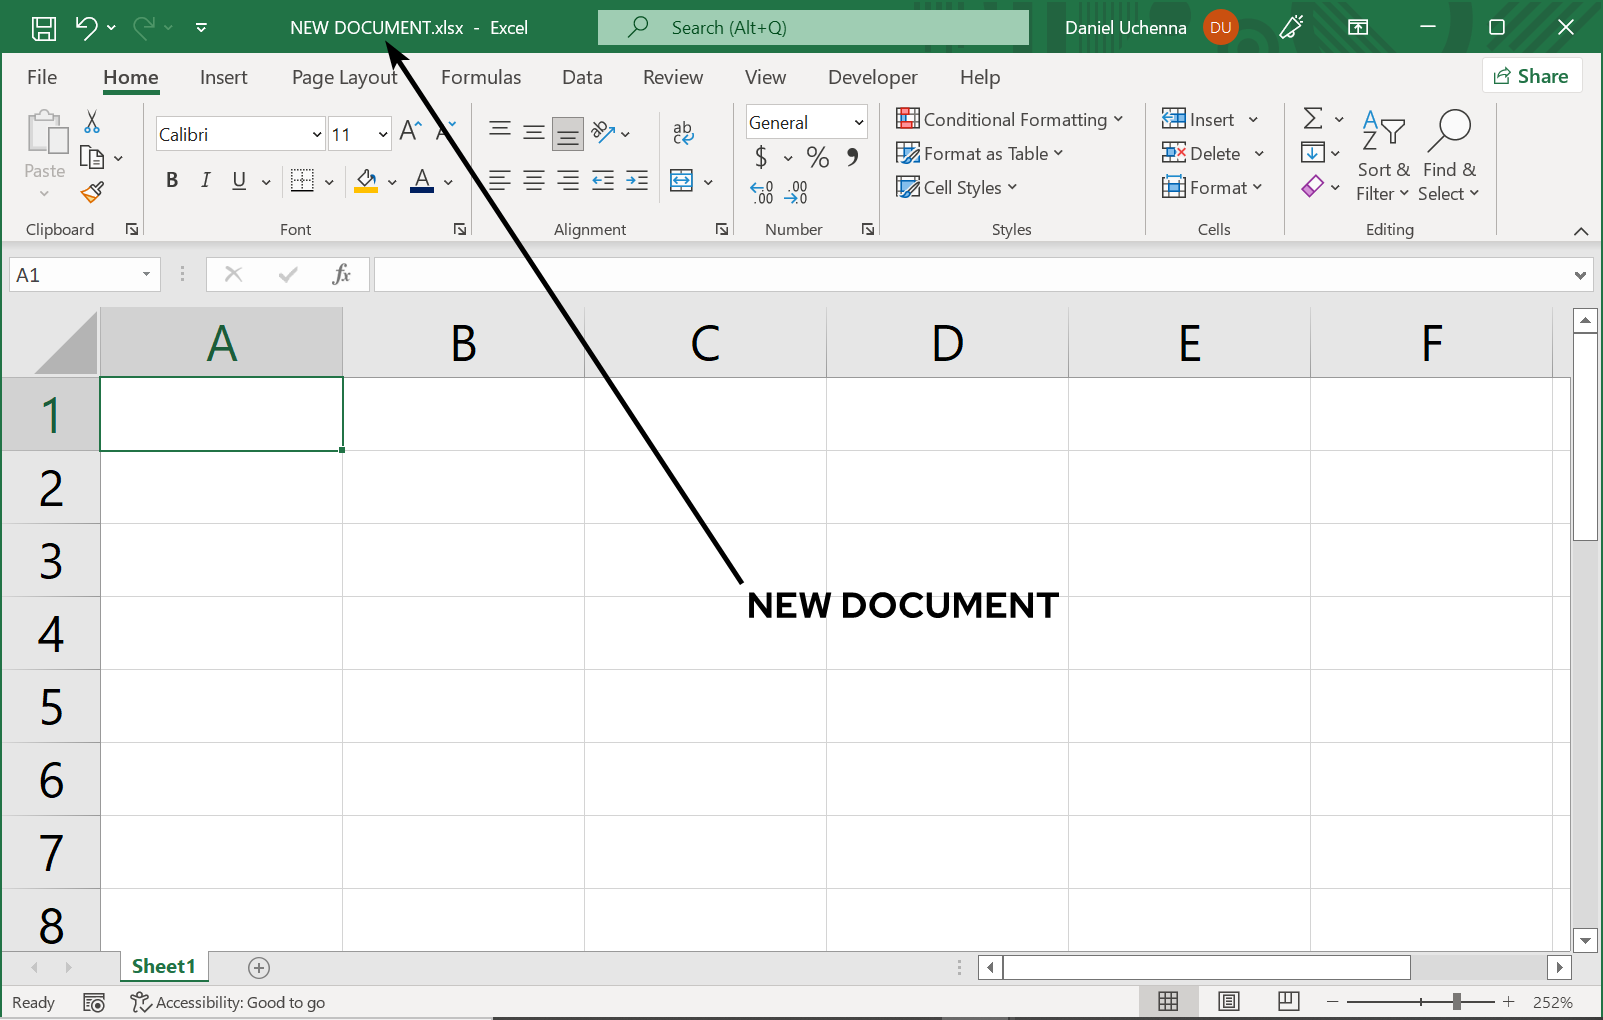1603x1020 pixels.
Task: Click the Save icon in title bar
Action: [x=44, y=28]
